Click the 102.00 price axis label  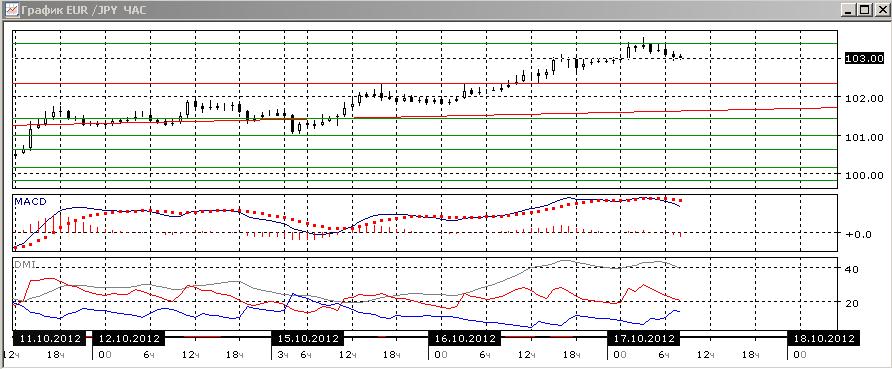865,98
